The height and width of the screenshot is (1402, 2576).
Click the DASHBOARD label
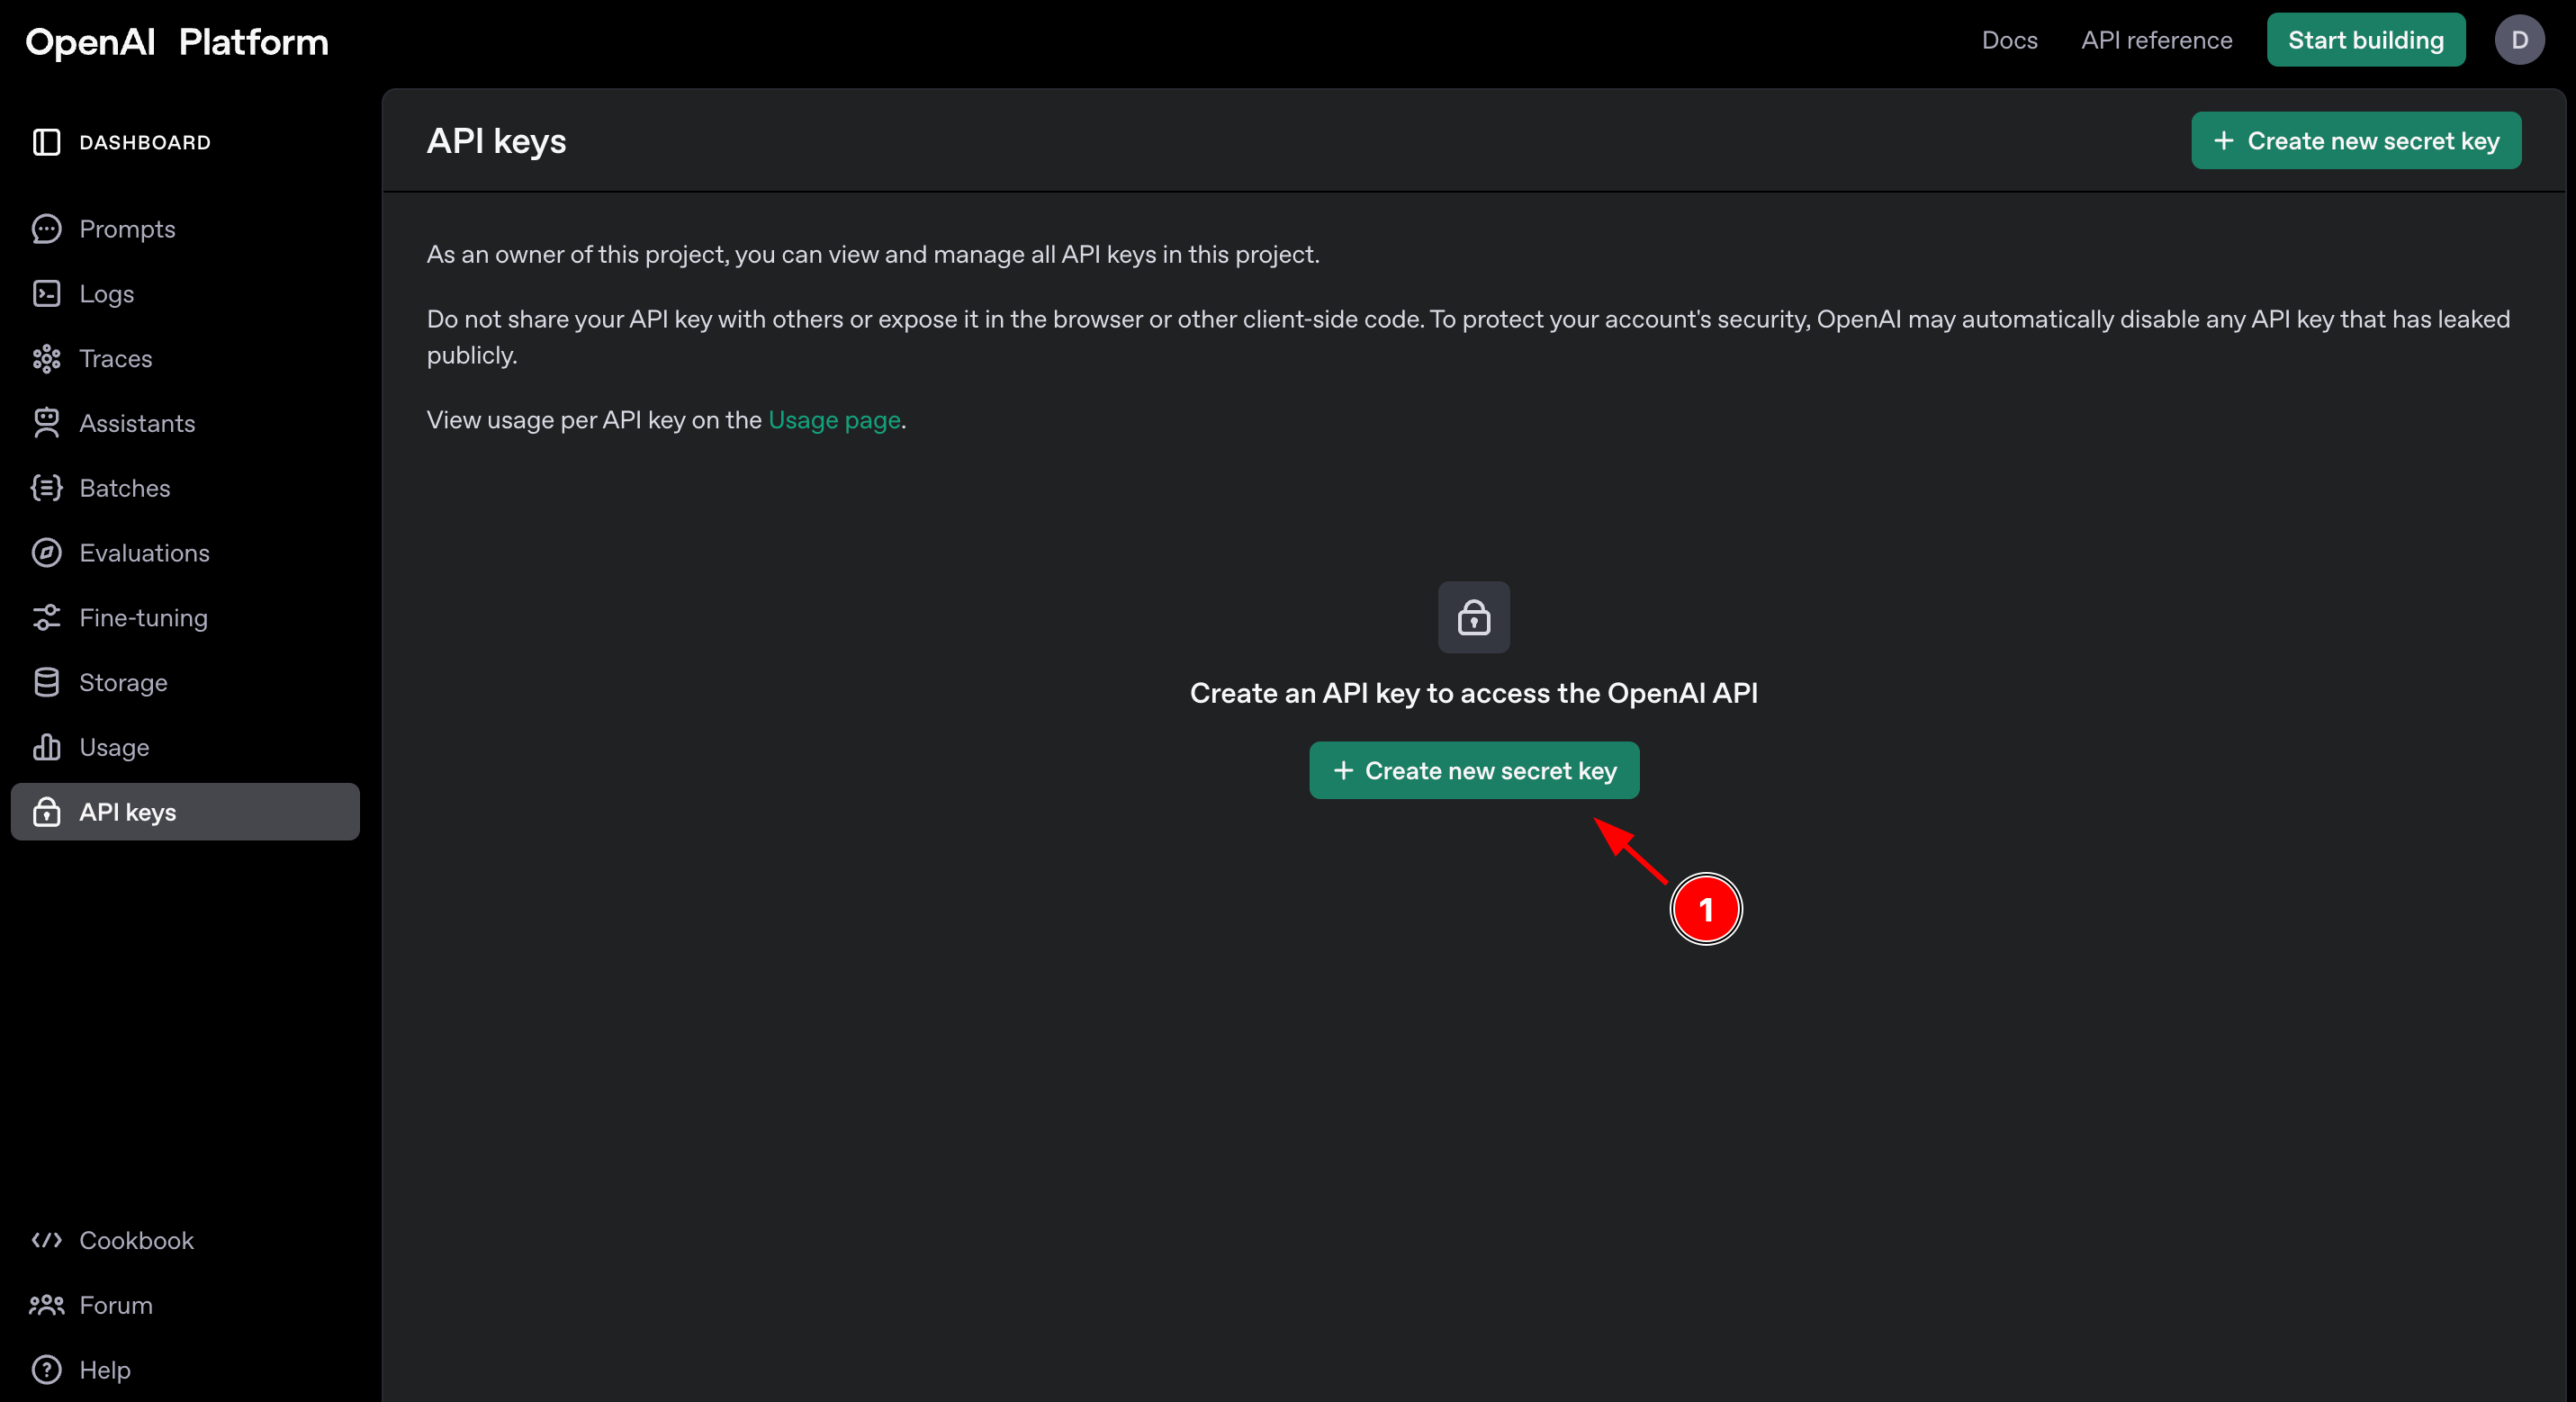145,142
